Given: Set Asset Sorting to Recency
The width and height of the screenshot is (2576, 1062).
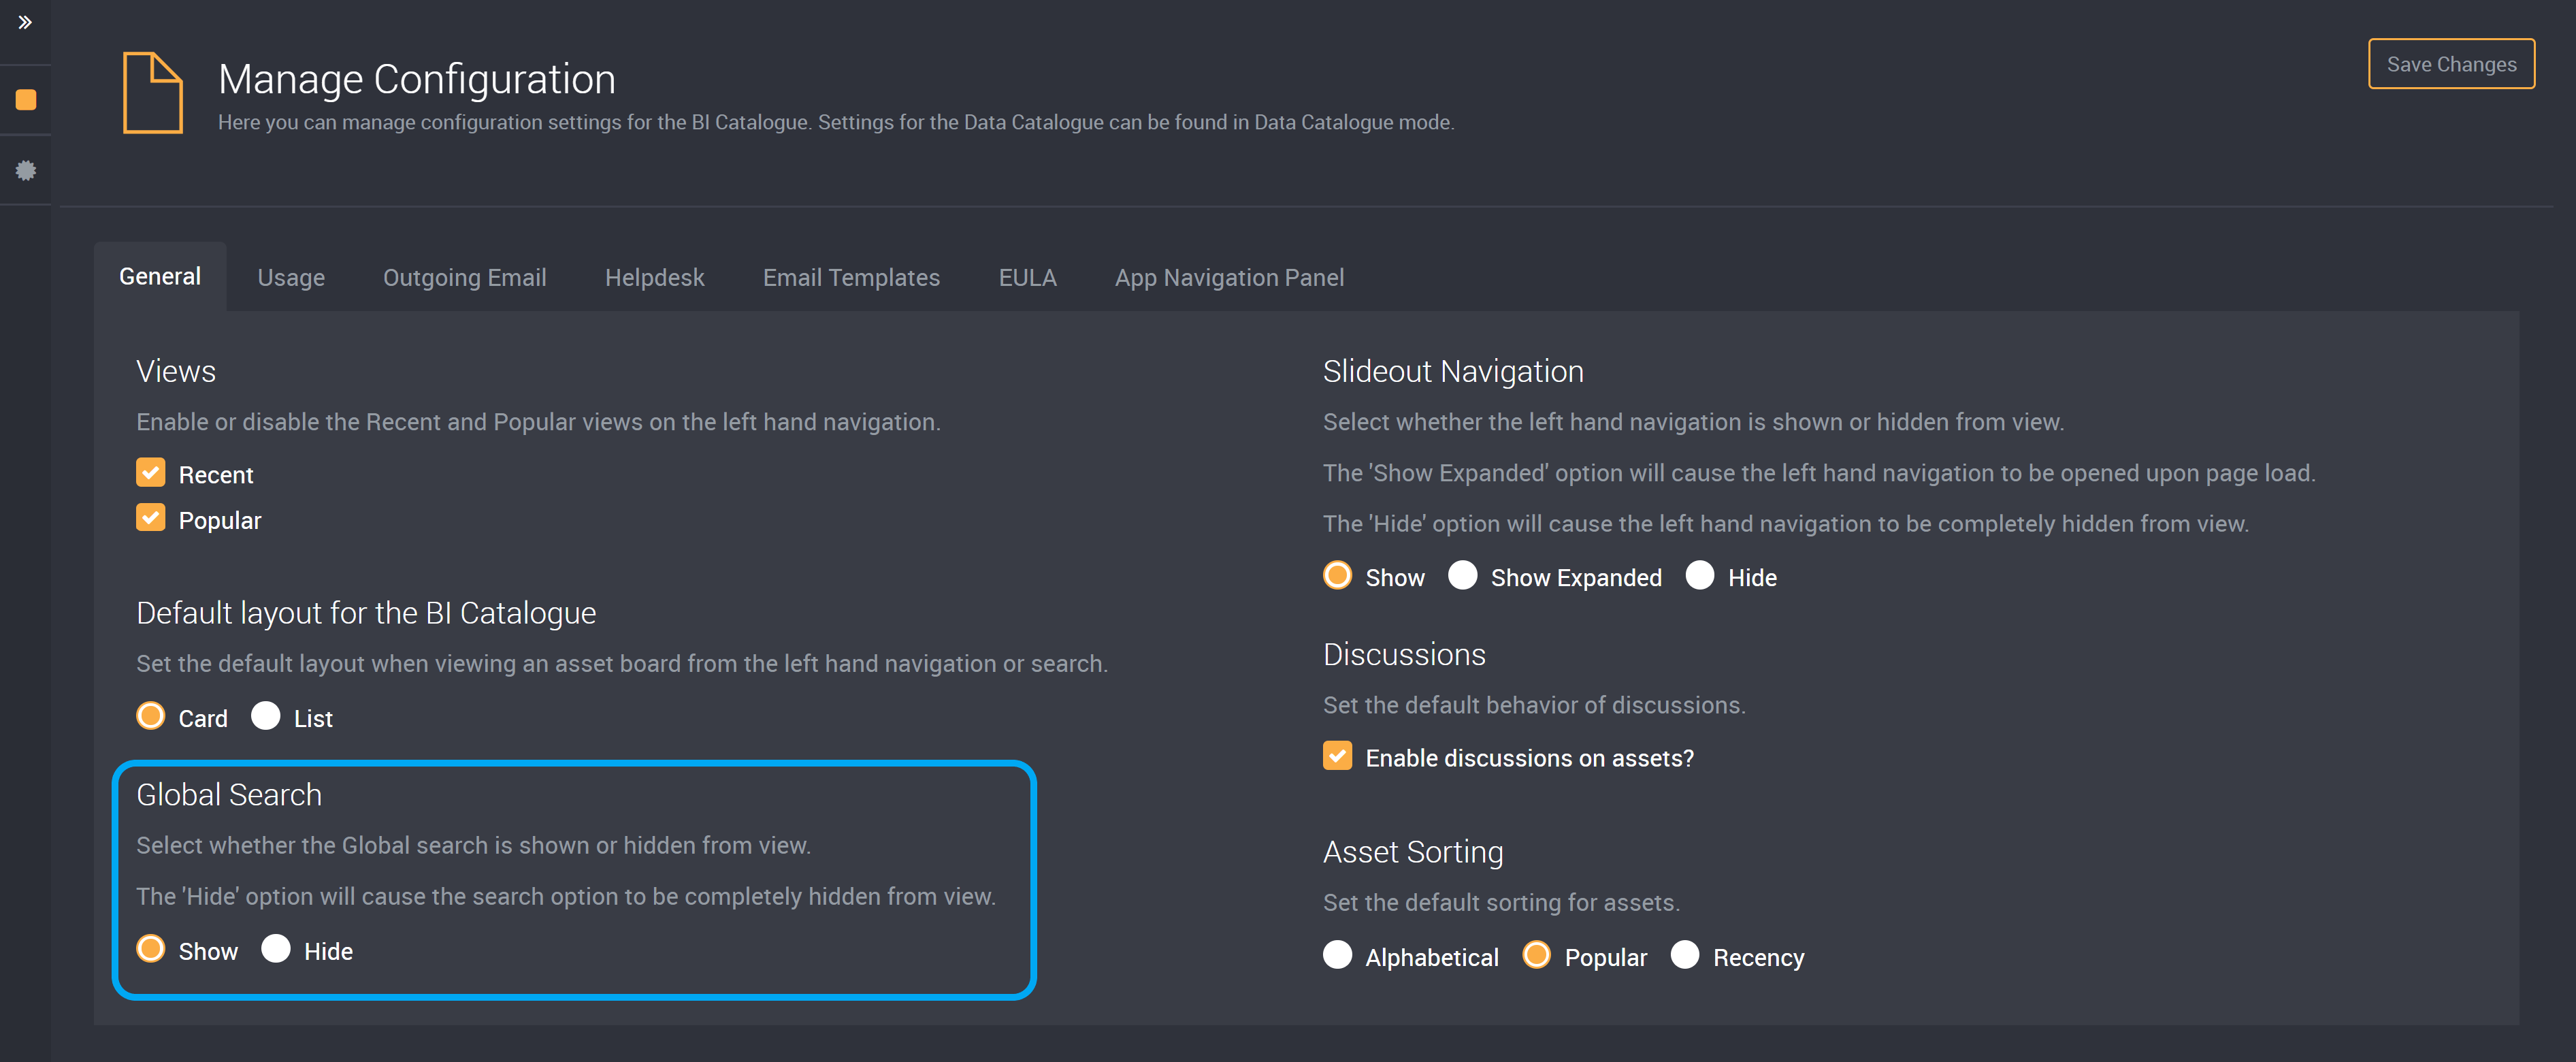Looking at the screenshot, I should (x=1685, y=955).
